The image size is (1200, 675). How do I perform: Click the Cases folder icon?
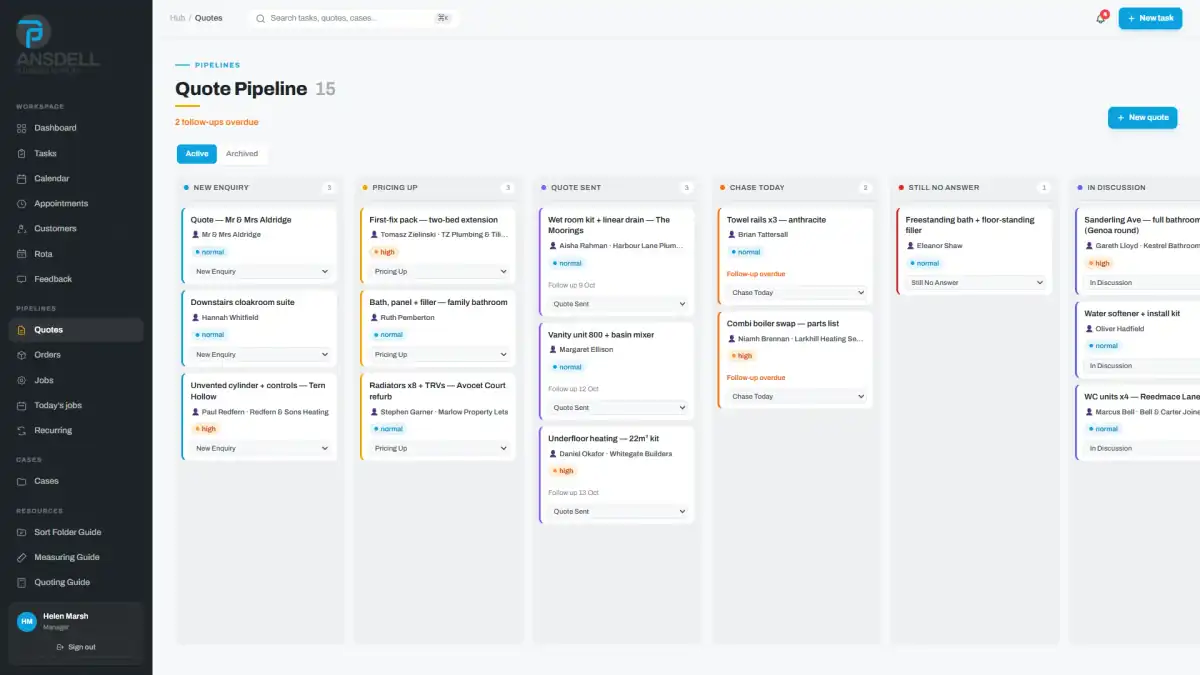pos(22,481)
